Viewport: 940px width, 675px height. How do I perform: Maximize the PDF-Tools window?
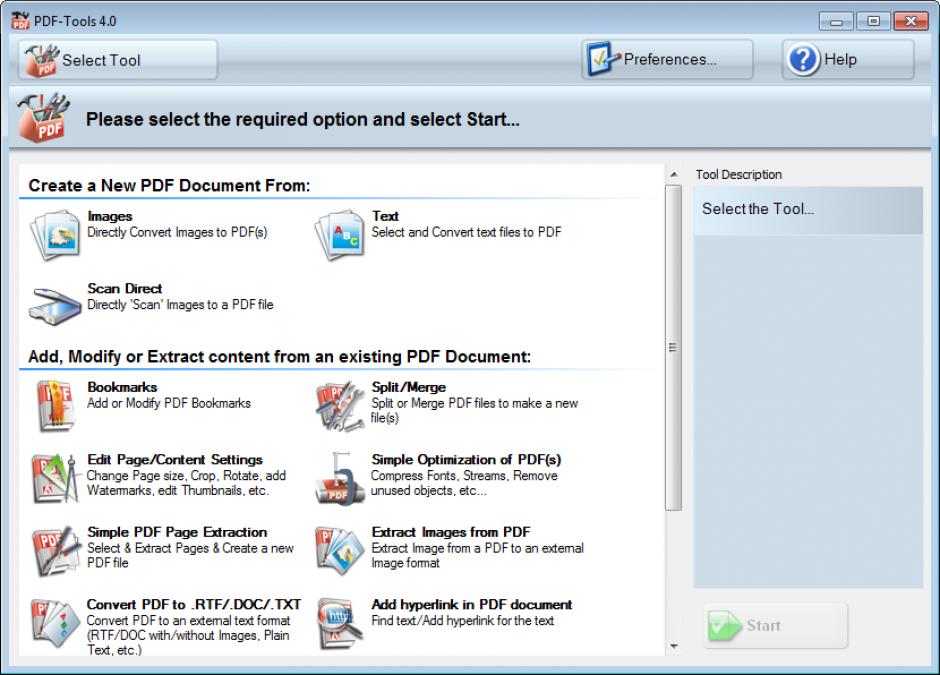coord(873,22)
